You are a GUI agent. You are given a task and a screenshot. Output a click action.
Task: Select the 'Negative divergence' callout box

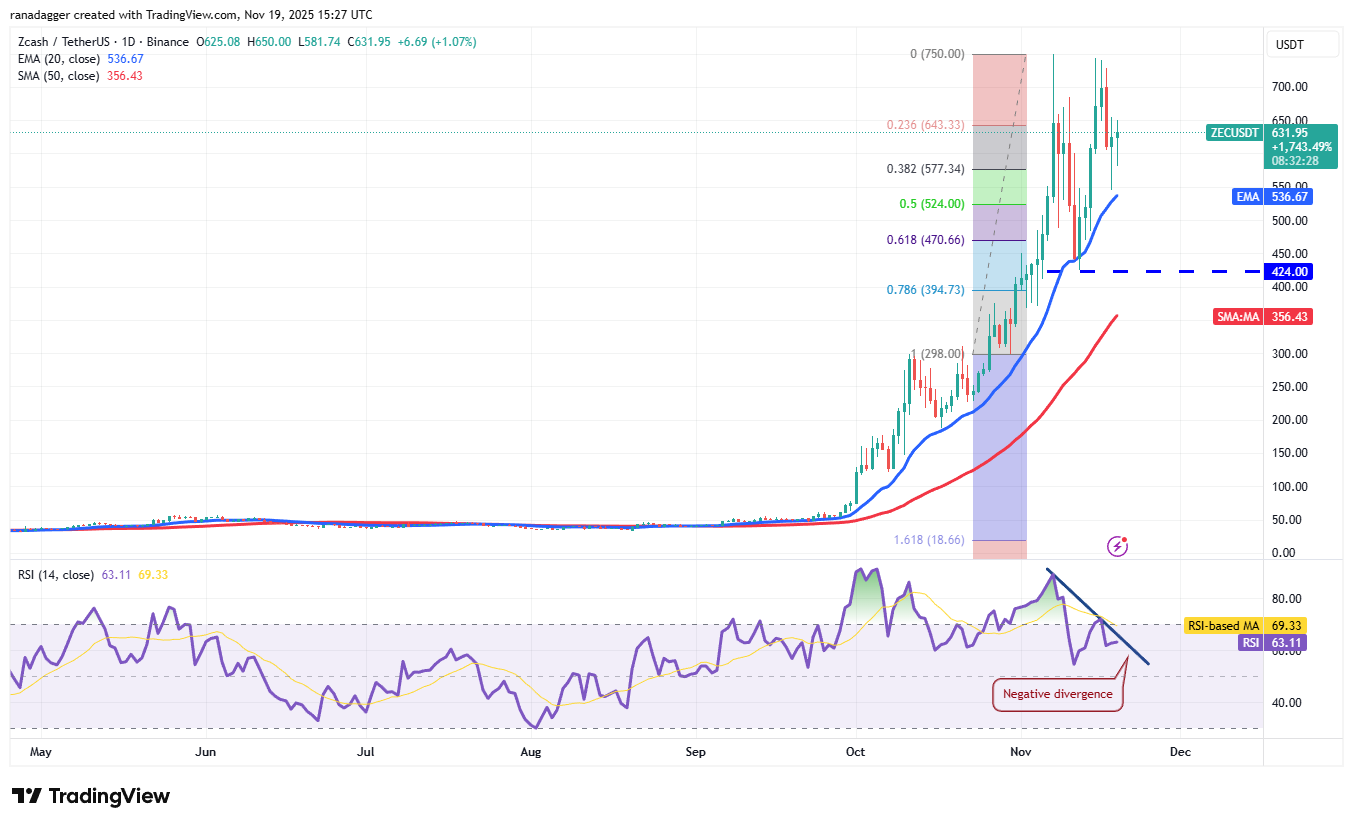(x=1057, y=693)
